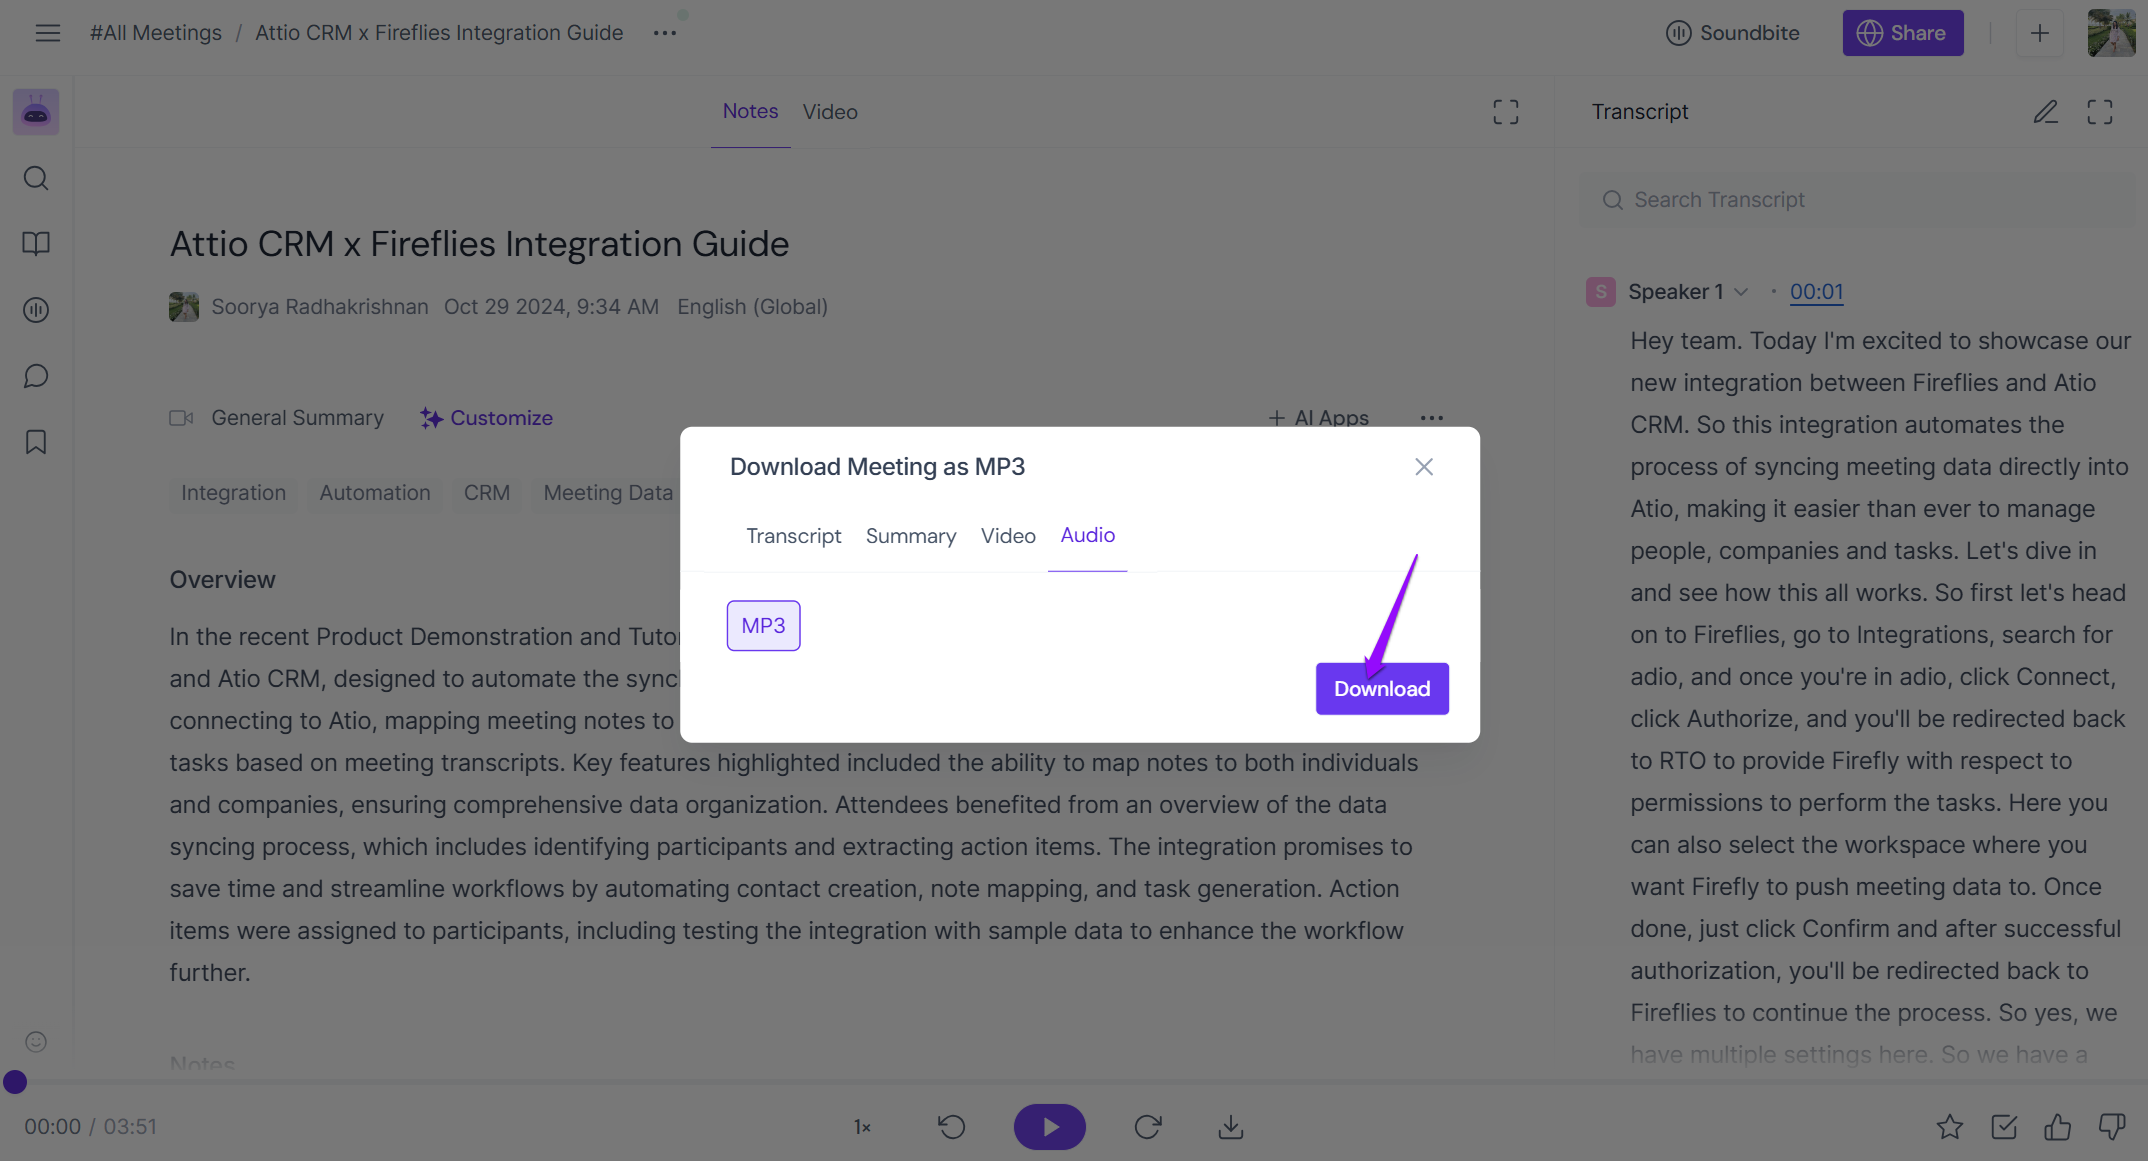Switch to the Transcript download tab
The width and height of the screenshot is (2148, 1161).
click(792, 533)
